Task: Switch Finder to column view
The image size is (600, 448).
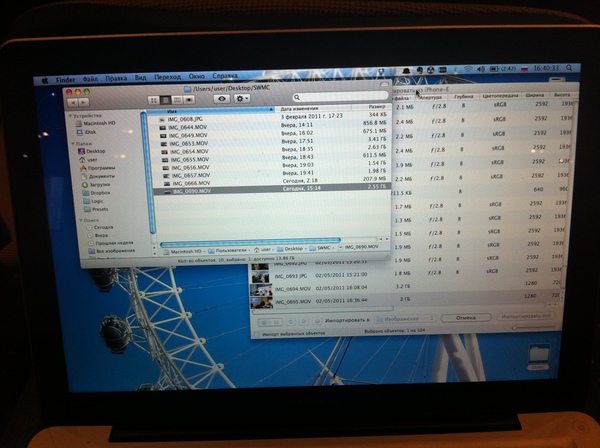Action: click(177, 100)
